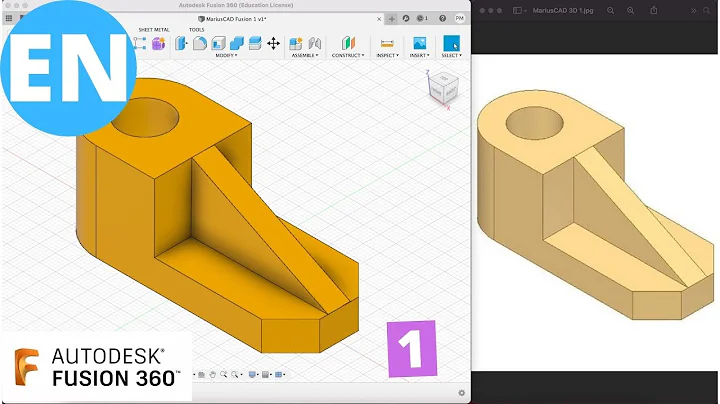Click the Pattern icon beside Create Form
720x404 pixels.
(x=140, y=44)
